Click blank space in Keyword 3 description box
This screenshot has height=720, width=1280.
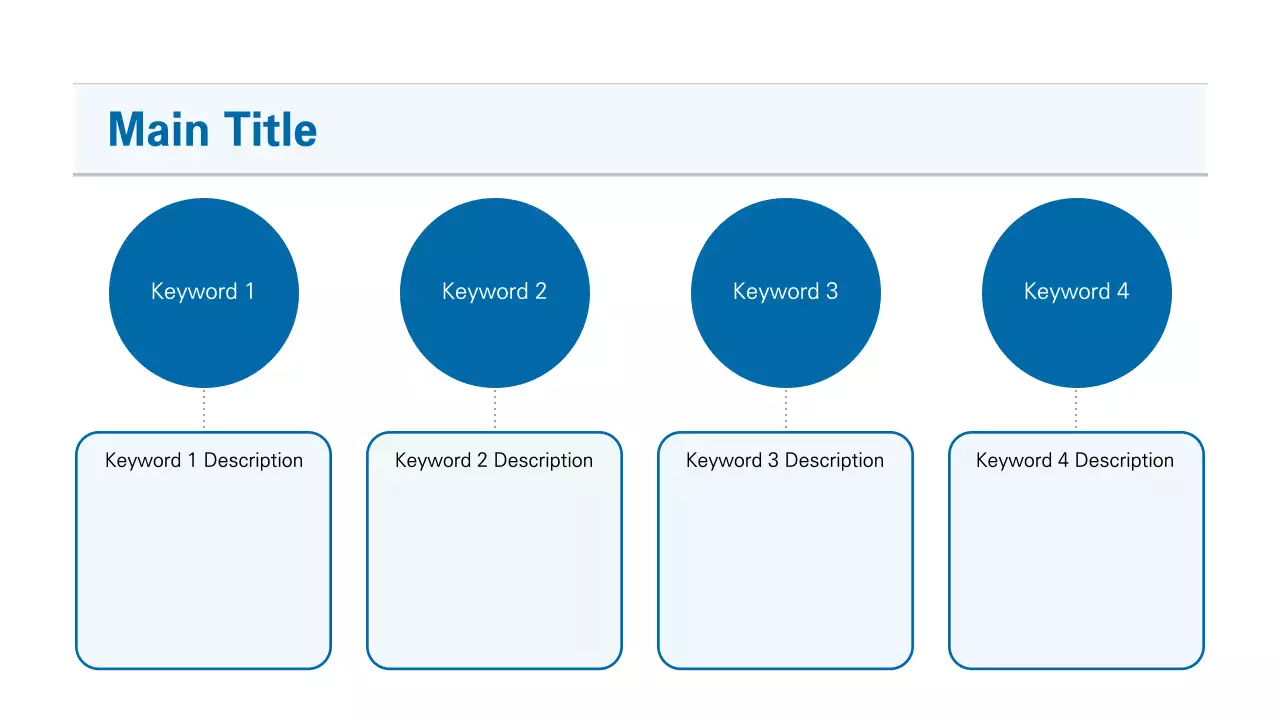(785, 570)
